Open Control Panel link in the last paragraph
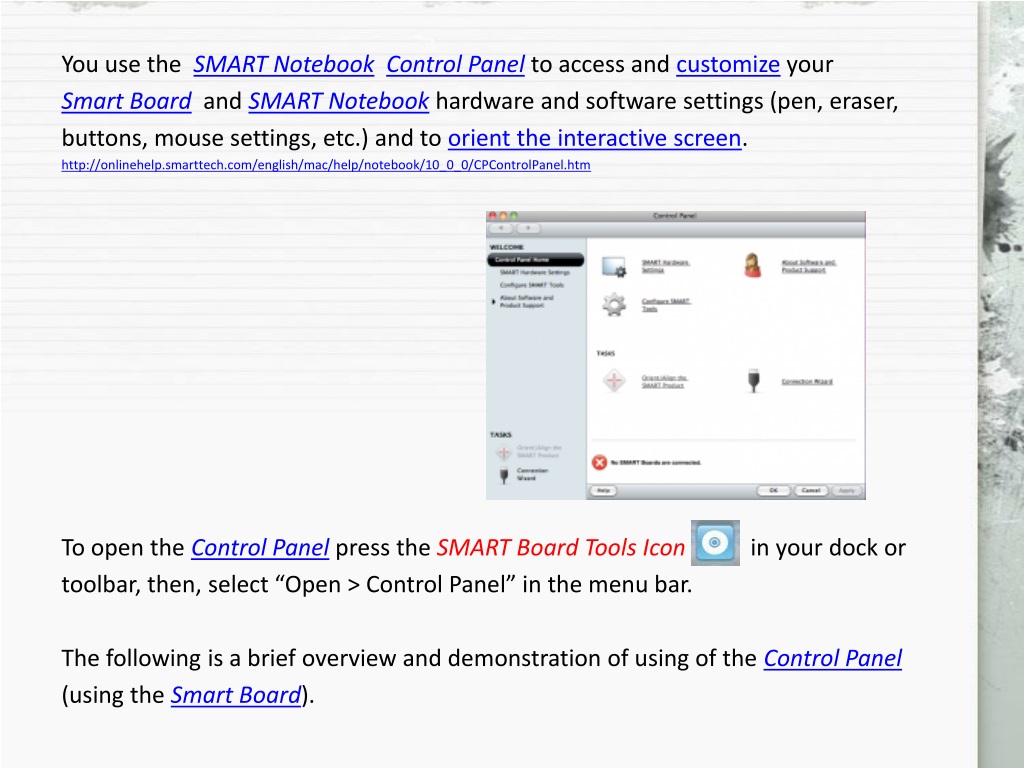1024x768 pixels. point(833,658)
